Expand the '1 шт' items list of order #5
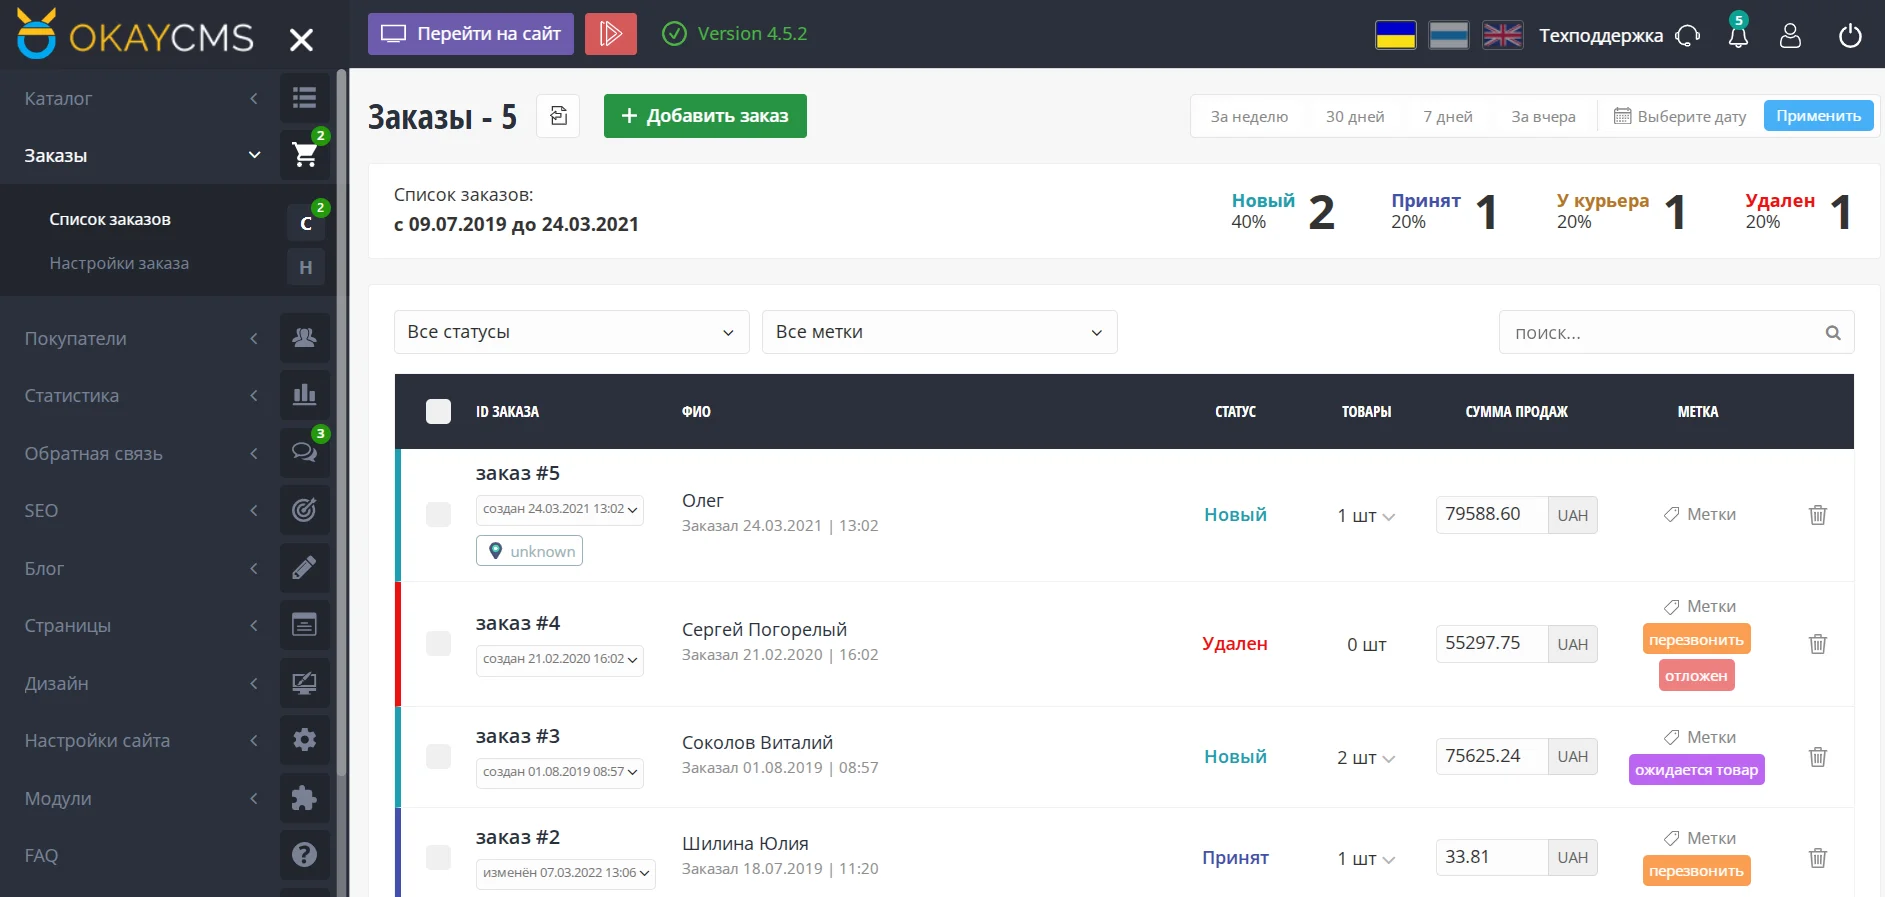Screen dimensions: 1885x897 coord(1366,516)
